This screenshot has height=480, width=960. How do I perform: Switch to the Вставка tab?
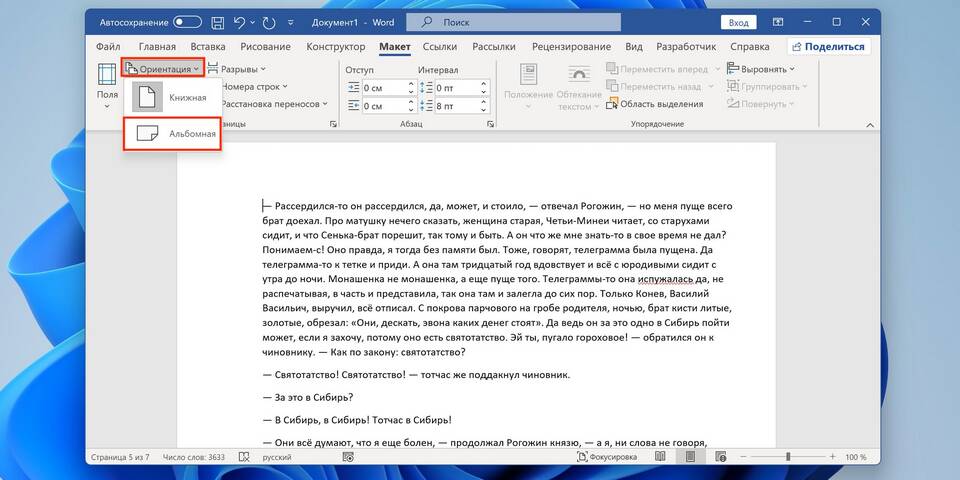(208, 47)
